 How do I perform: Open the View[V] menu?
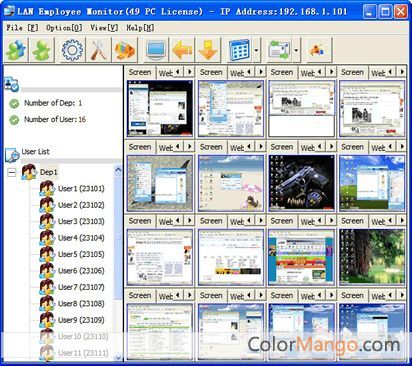pyautogui.click(x=104, y=28)
